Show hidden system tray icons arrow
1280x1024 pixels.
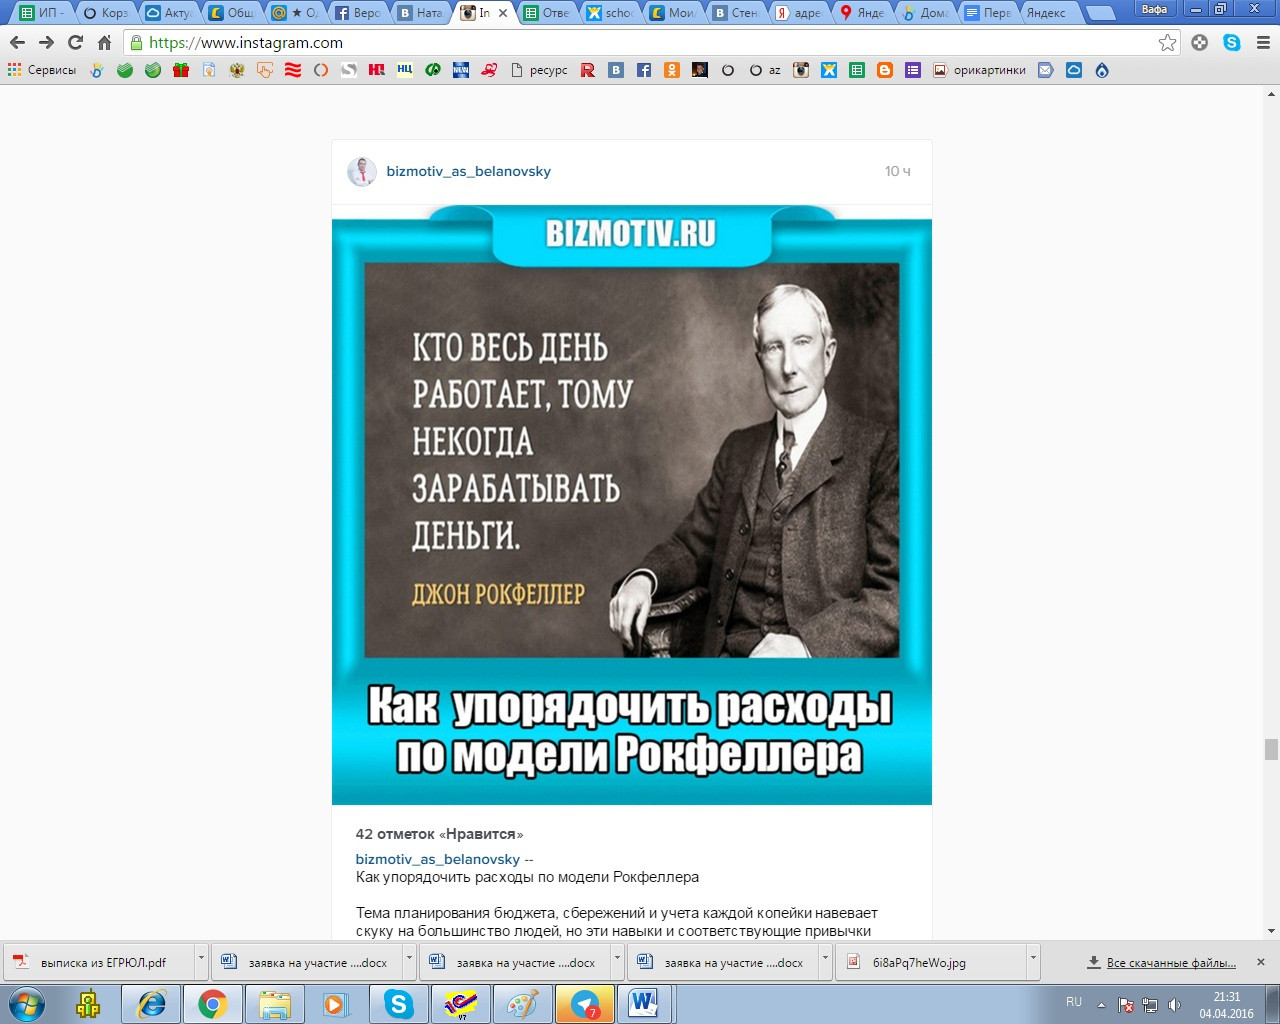(x=1101, y=1005)
